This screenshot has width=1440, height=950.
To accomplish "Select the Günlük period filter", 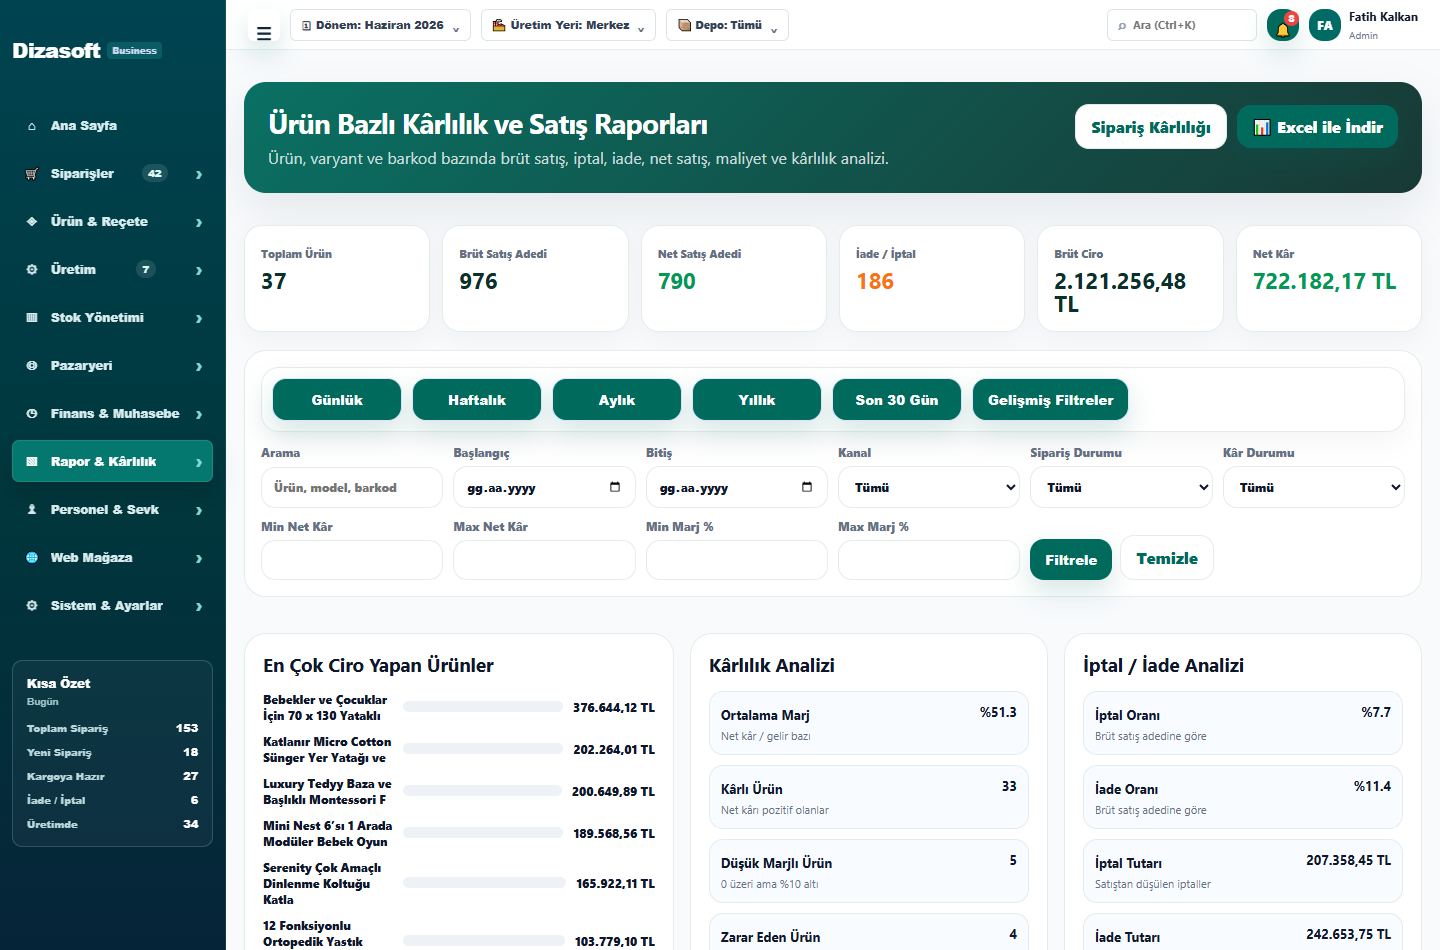I will coord(337,400).
